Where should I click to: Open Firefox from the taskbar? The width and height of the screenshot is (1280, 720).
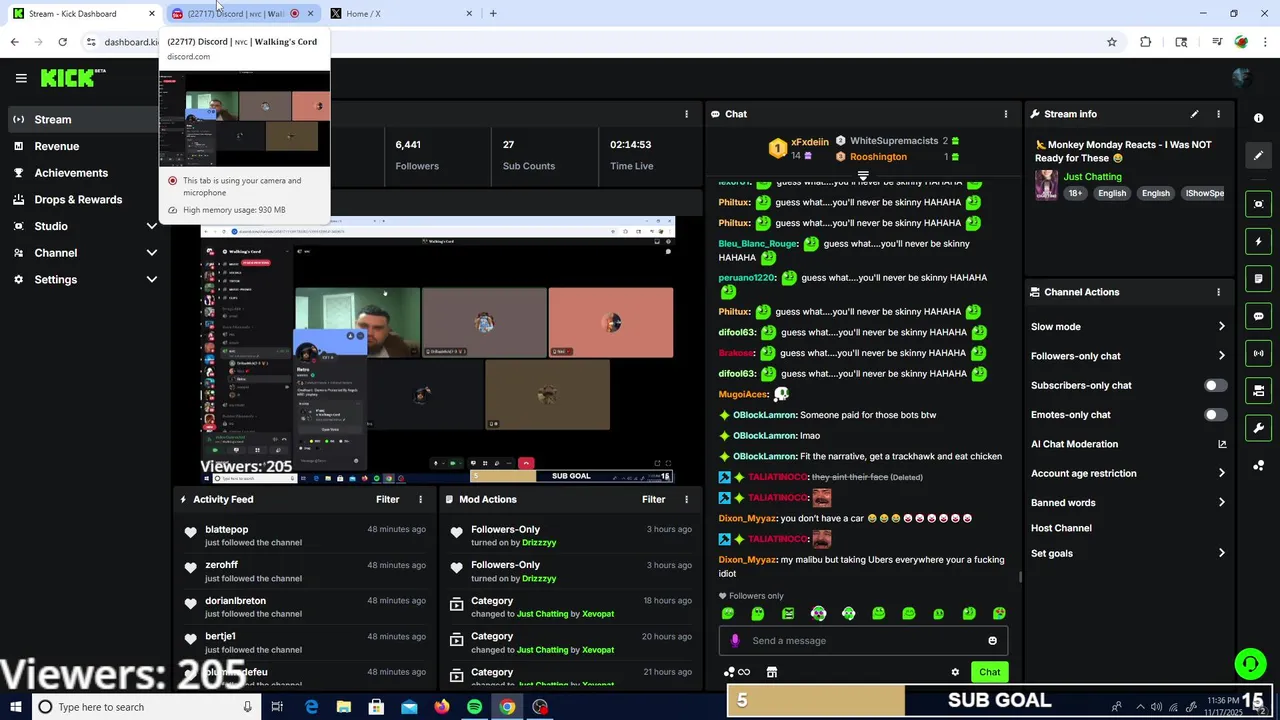click(441, 707)
